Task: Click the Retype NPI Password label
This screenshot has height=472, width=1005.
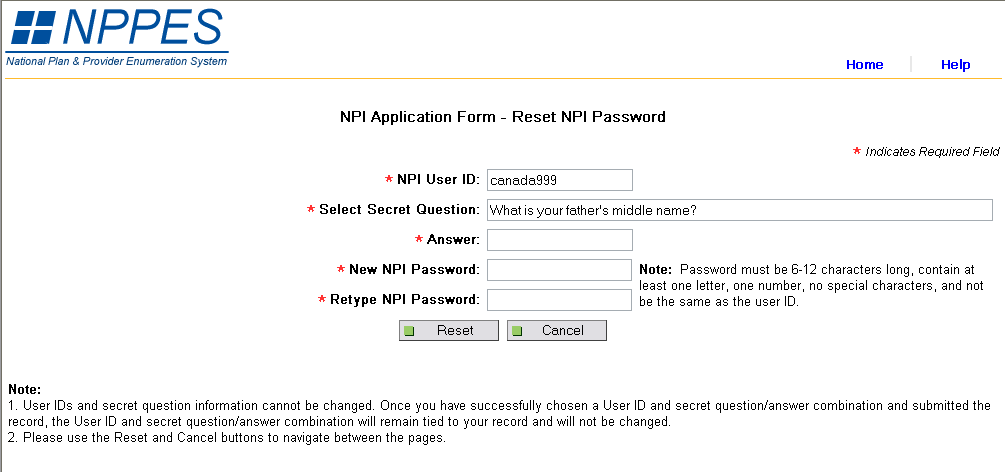Action: 405,300
